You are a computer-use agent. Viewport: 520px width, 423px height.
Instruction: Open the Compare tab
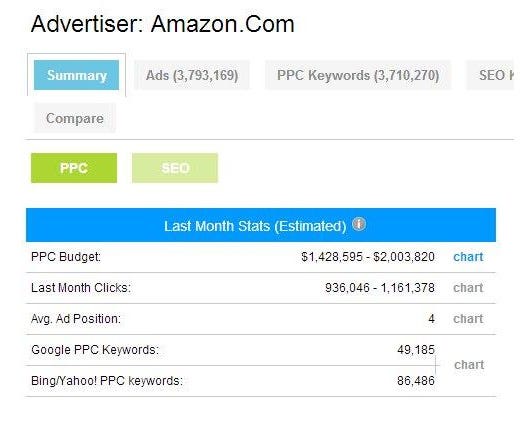click(75, 118)
